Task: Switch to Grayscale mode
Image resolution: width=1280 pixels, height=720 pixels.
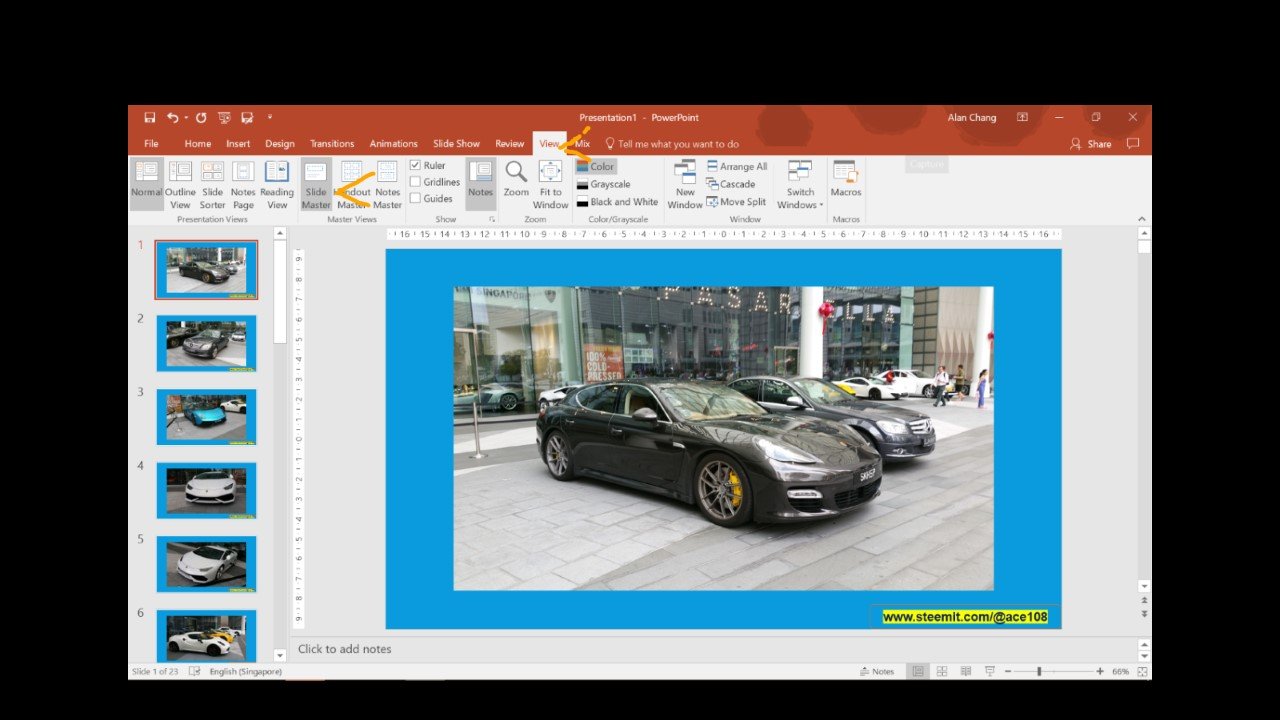Action: tap(603, 184)
